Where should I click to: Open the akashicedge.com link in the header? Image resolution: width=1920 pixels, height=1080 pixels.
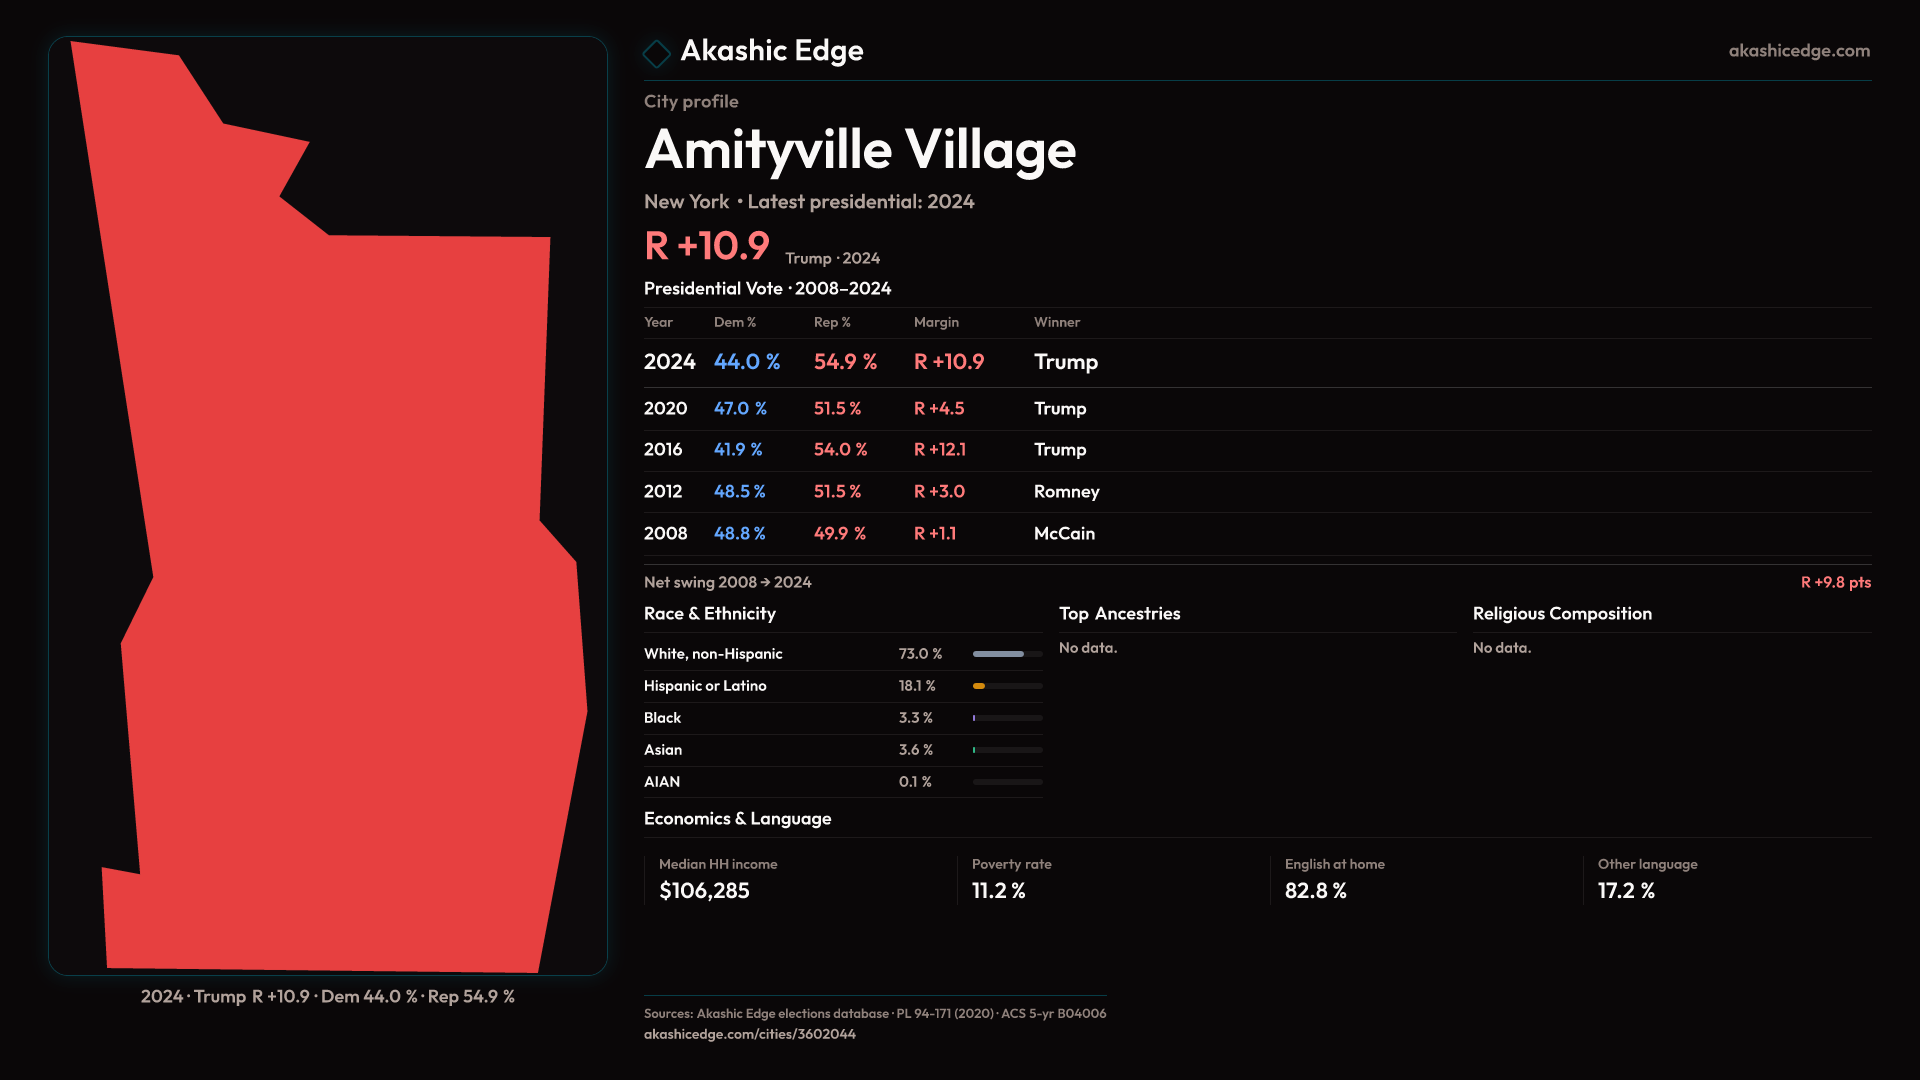tap(1798, 51)
